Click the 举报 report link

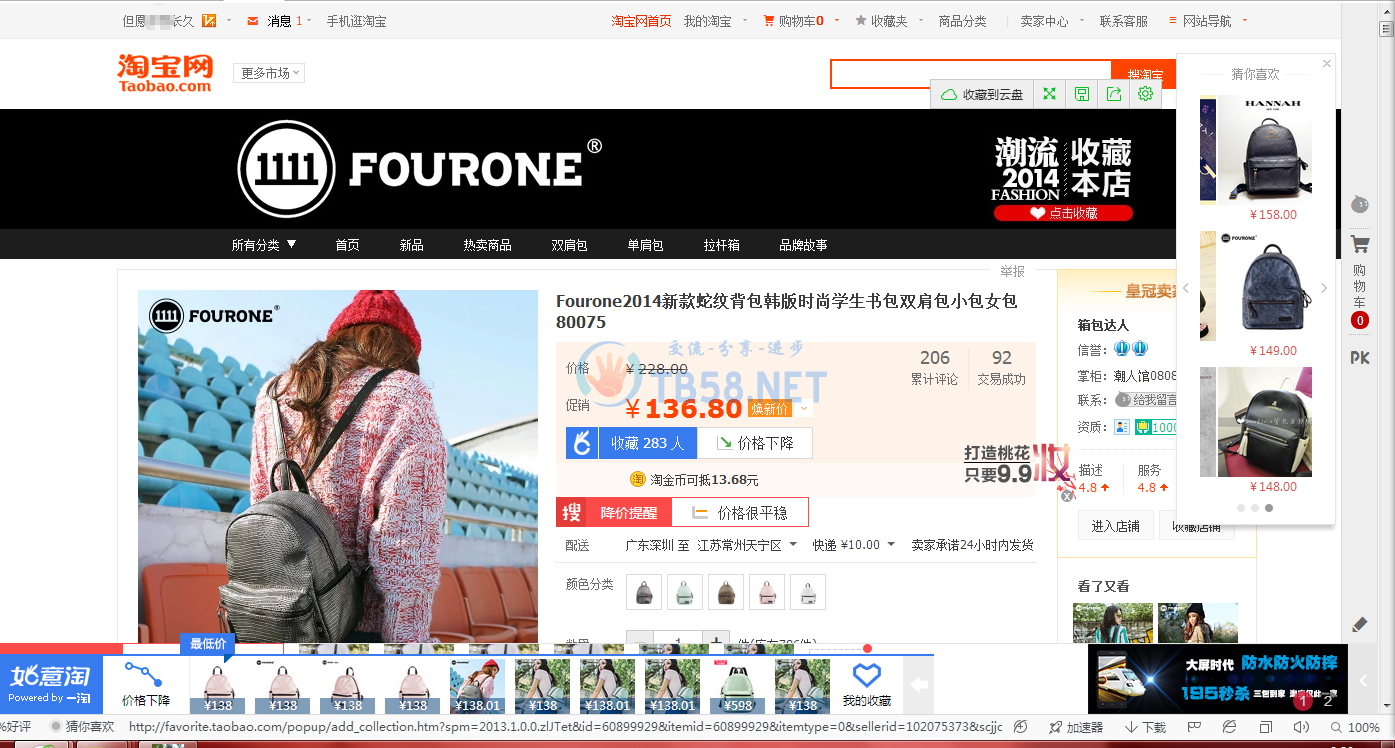click(1013, 271)
